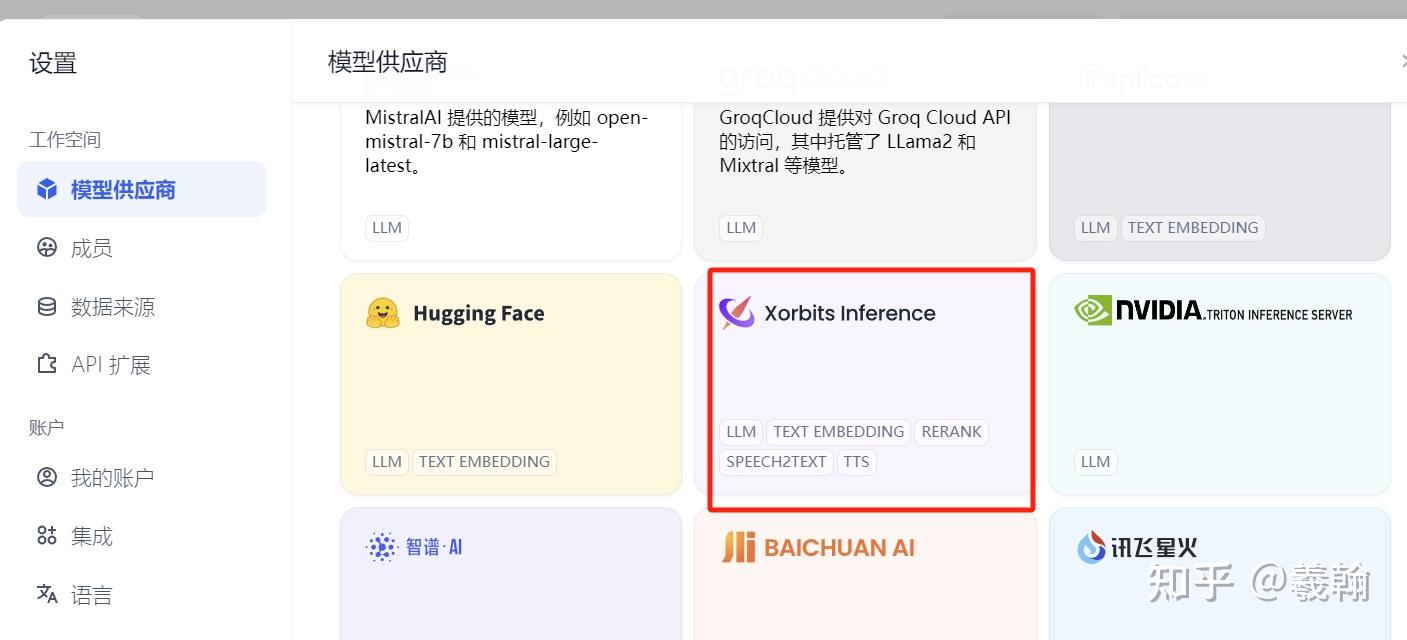Image resolution: width=1407 pixels, height=640 pixels.
Task: Click the SPEECH2TEXT tag on Xorbits Inference
Action: (776, 461)
